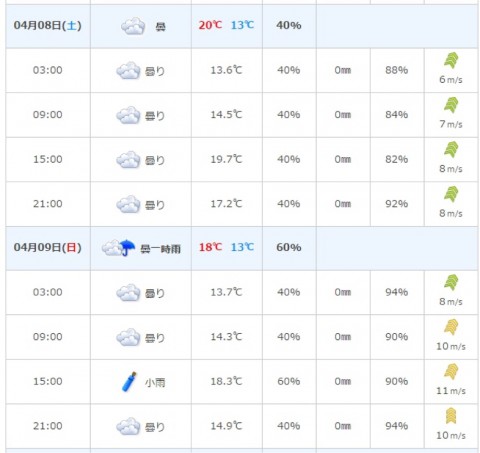This screenshot has width=480, height=453.
Task: Click the green wind arrow showing 7 m/s
Action: point(451,105)
